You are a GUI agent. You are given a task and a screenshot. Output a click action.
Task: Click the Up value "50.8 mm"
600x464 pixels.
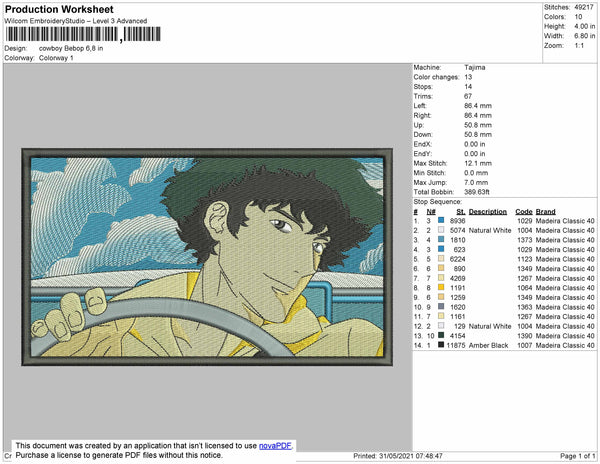(478, 125)
